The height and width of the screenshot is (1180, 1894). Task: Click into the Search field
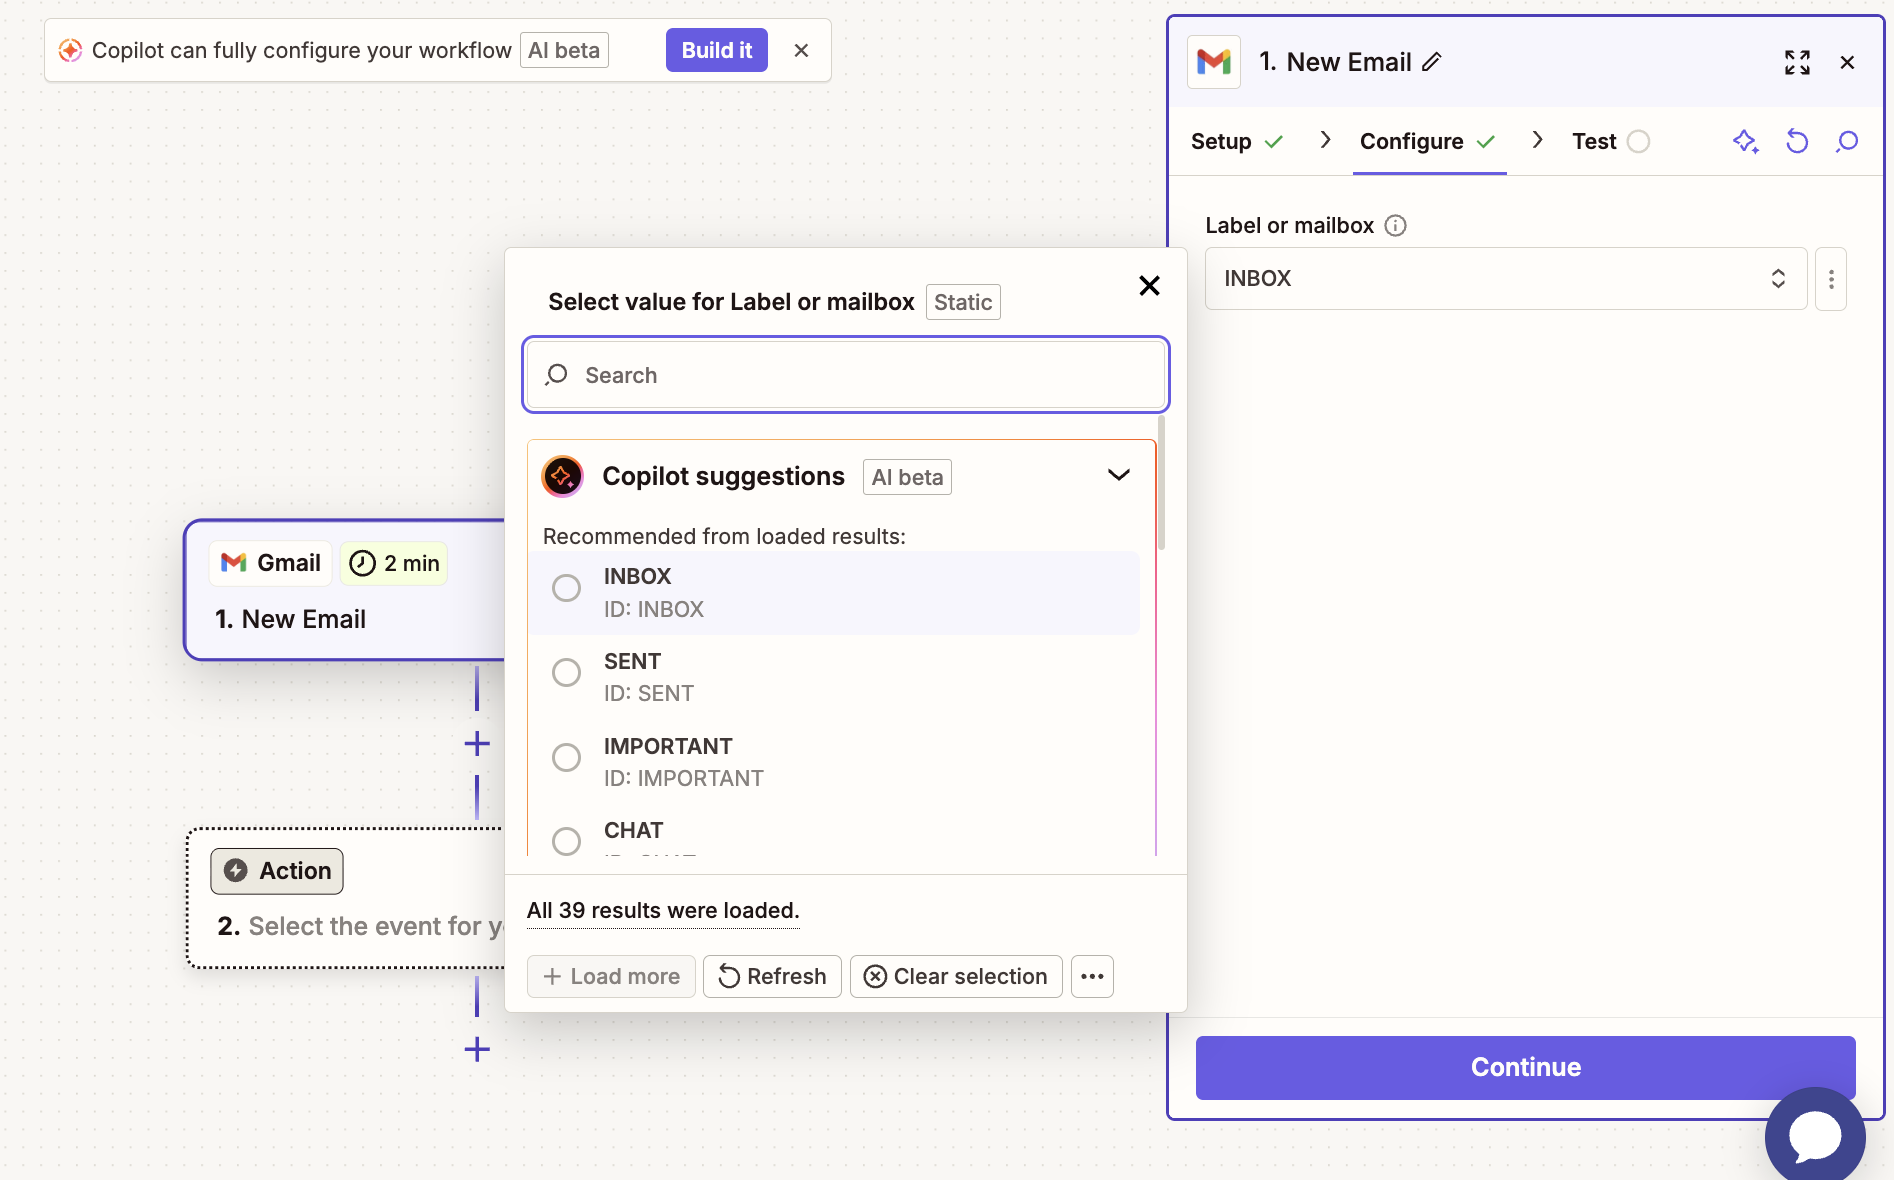click(846, 375)
